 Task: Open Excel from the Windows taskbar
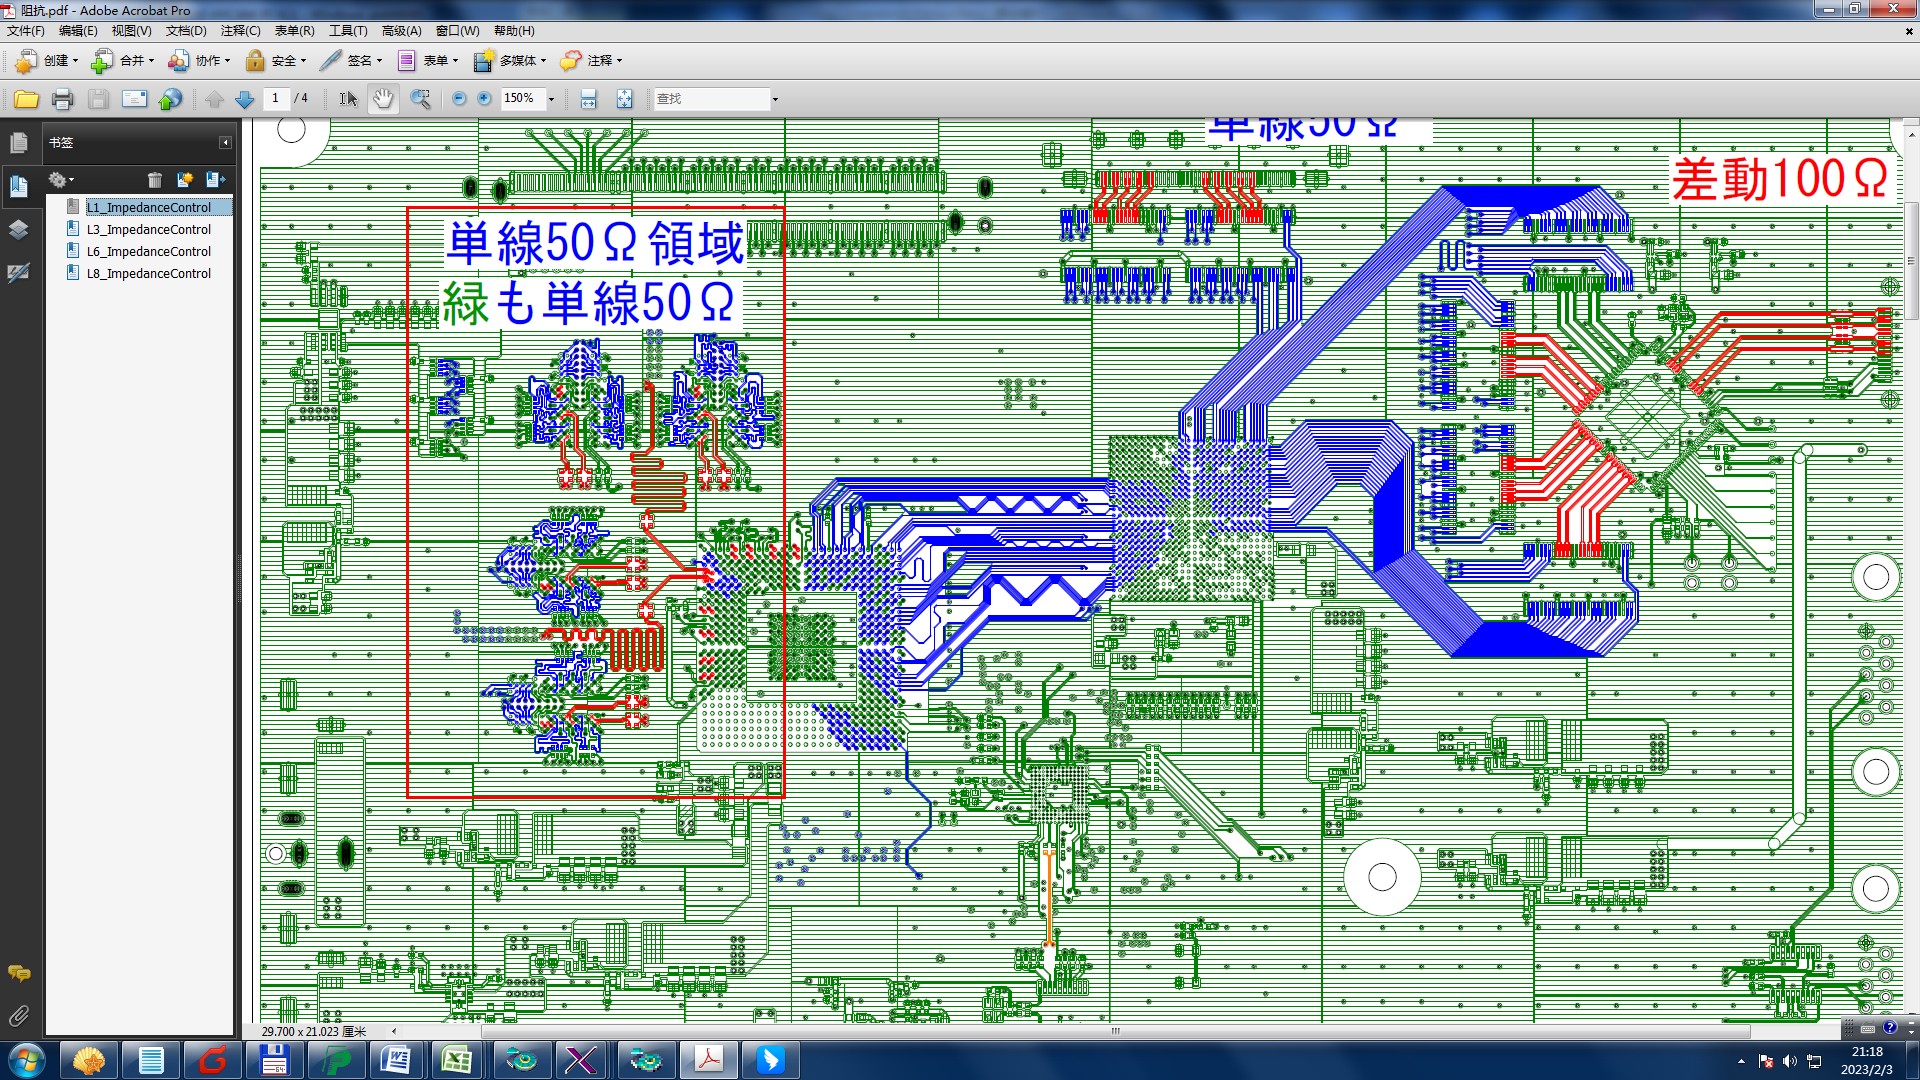click(x=457, y=1059)
